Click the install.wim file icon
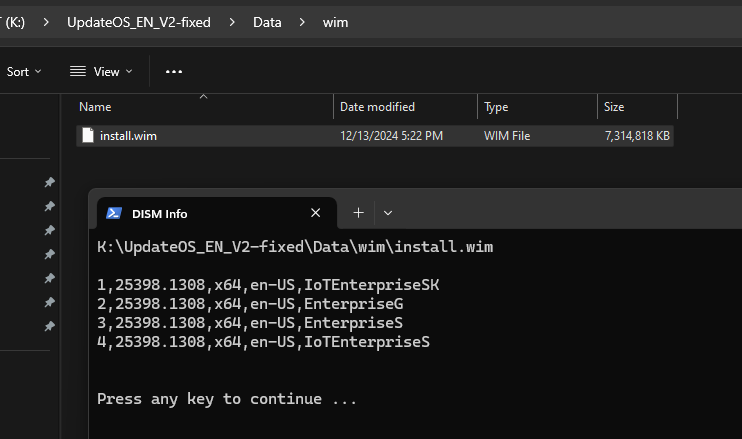This screenshot has width=742, height=439. (x=88, y=136)
